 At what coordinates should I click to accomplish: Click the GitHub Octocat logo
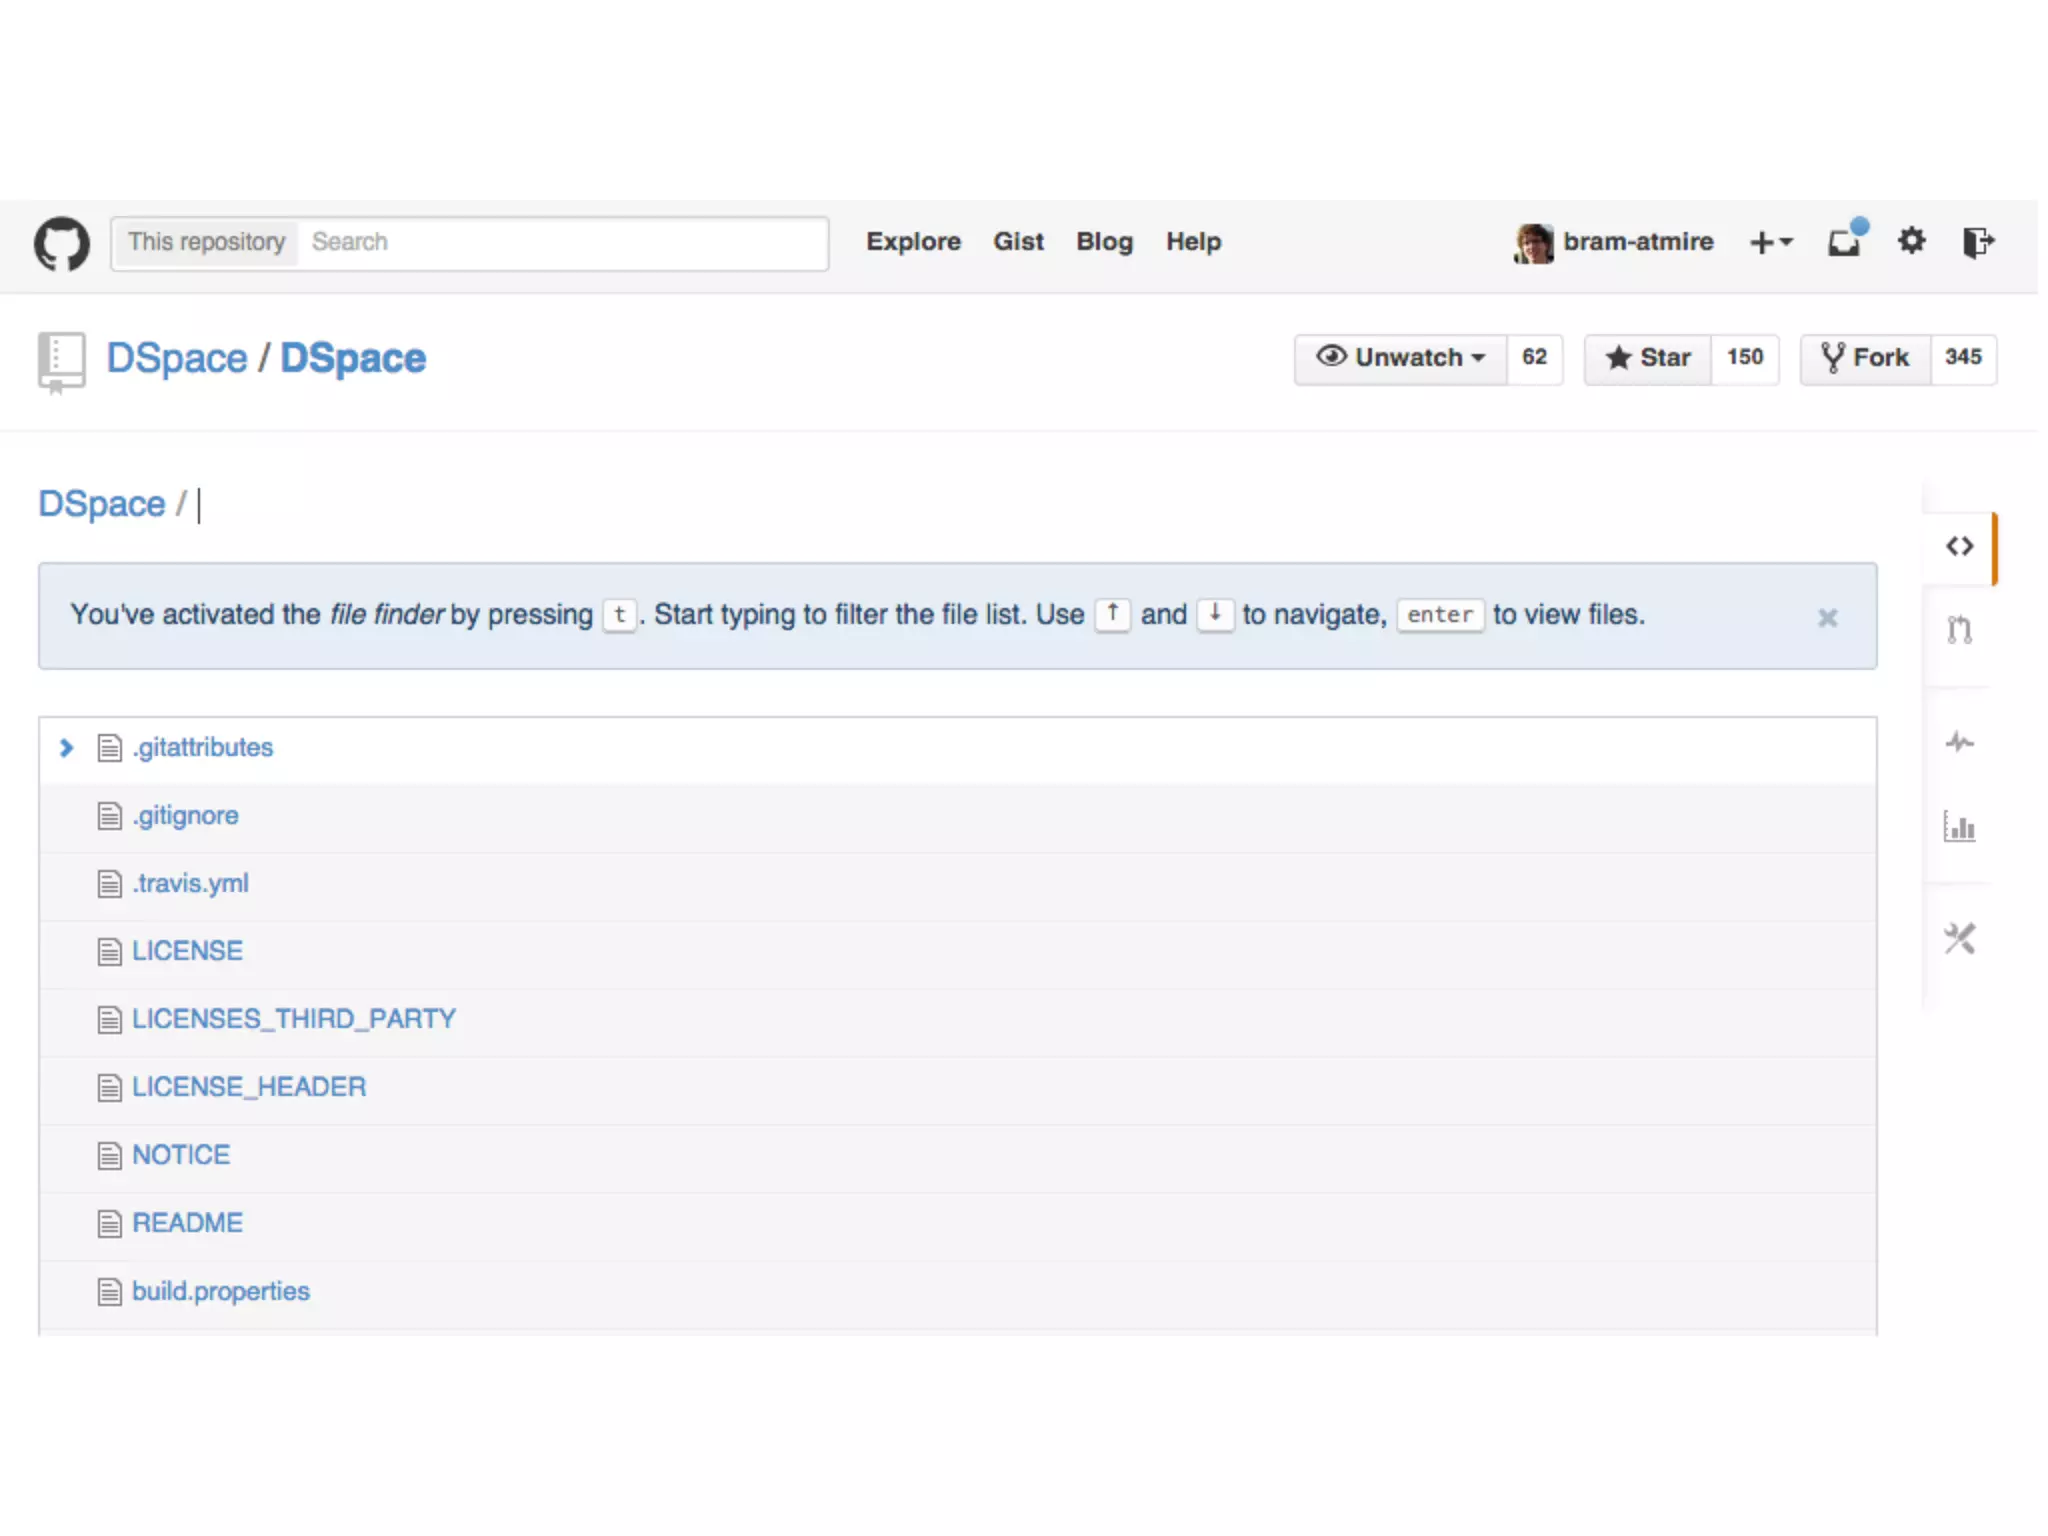tap(62, 243)
